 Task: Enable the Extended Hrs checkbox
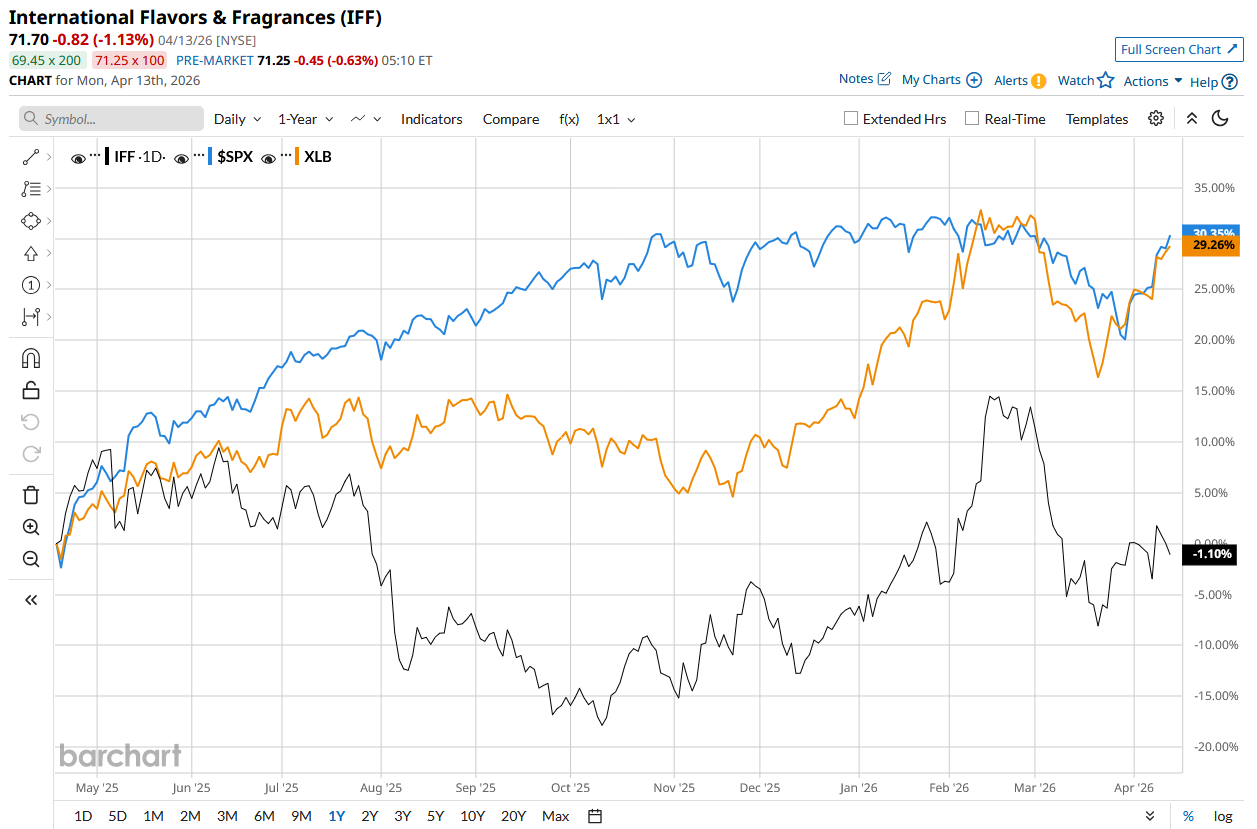coord(851,118)
